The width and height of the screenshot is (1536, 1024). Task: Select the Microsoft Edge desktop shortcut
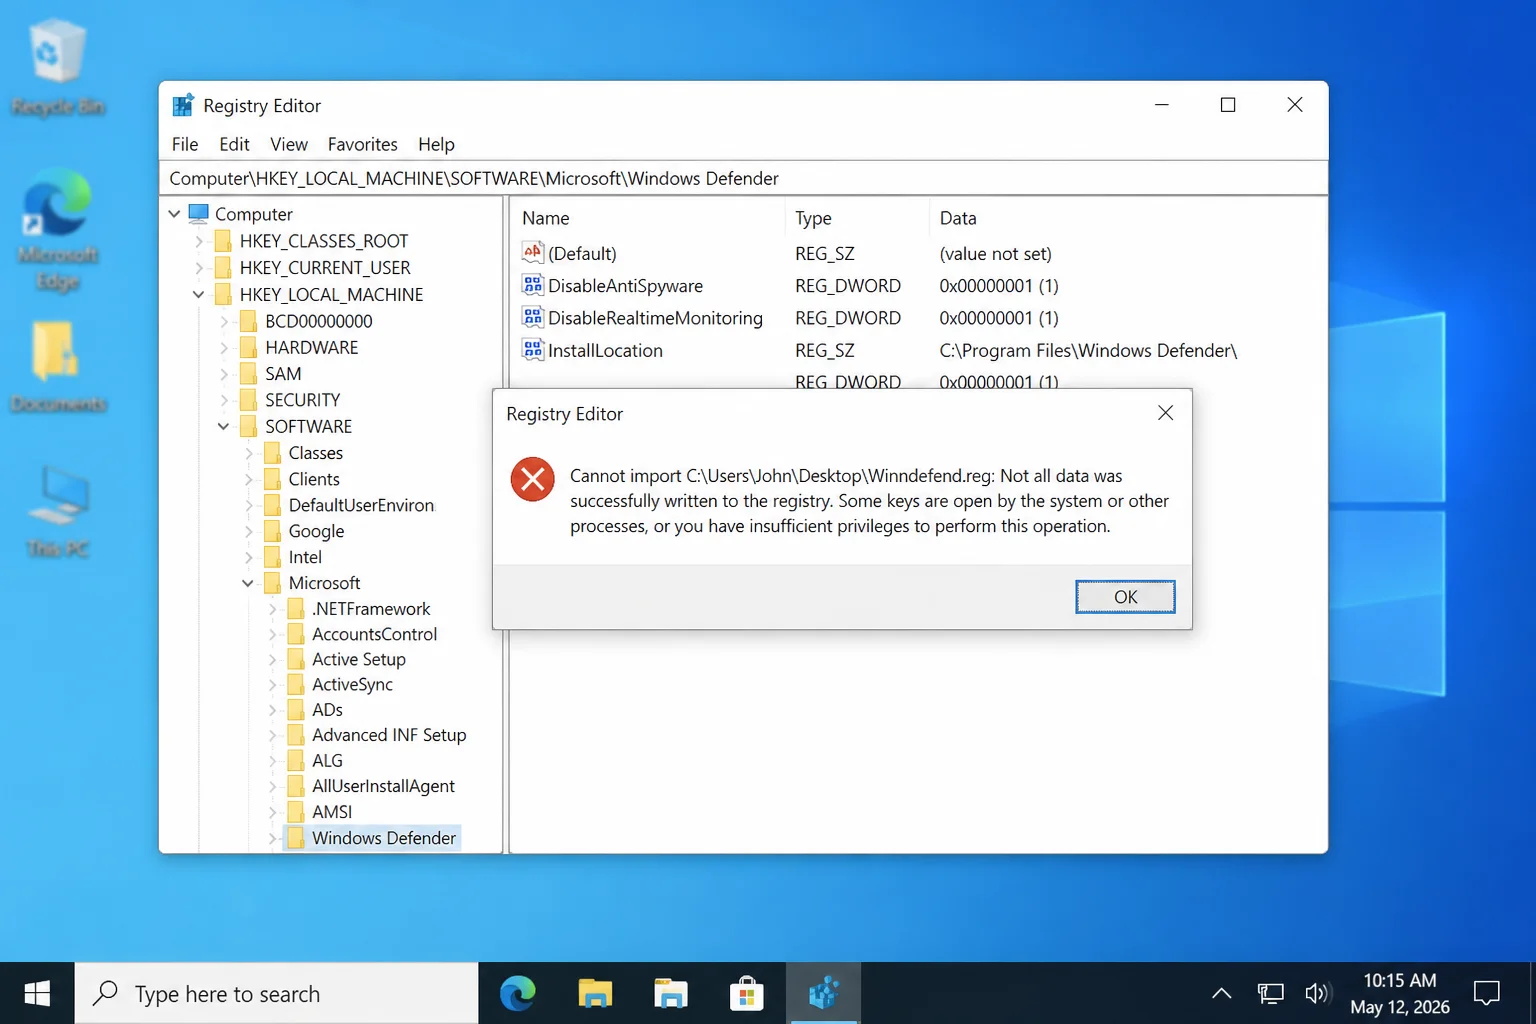(x=58, y=230)
